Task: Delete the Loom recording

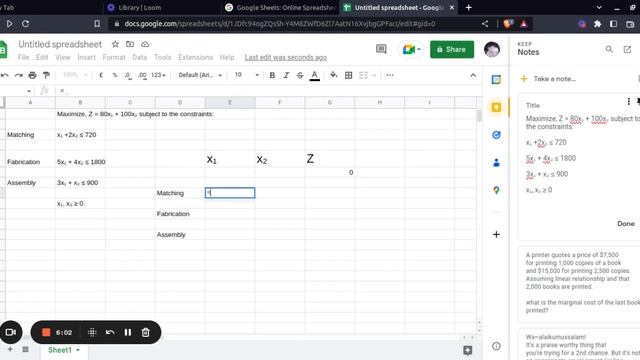Action: point(145,332)
